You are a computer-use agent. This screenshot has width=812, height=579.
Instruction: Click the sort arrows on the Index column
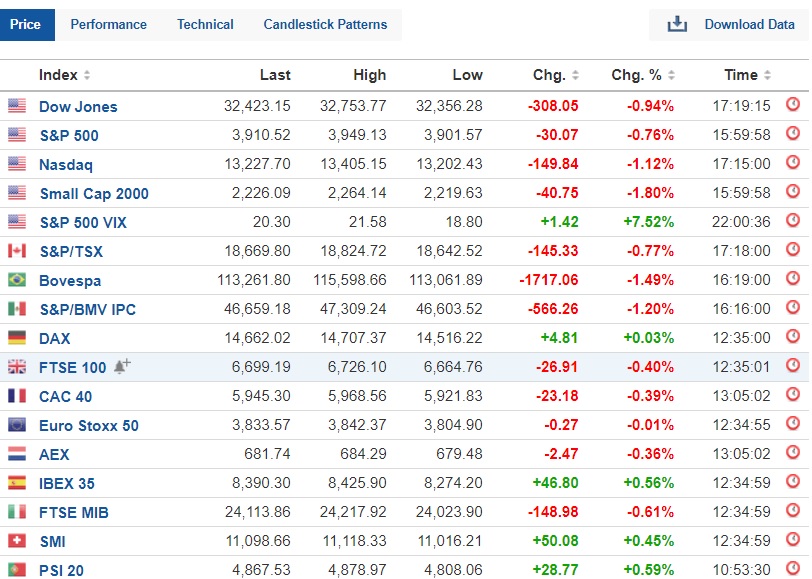tap(87, 74)
